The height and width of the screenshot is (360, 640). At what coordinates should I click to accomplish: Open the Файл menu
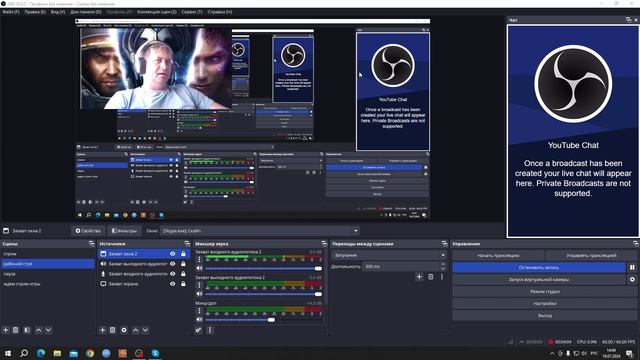pyautogui.click(x=11, y=12)
